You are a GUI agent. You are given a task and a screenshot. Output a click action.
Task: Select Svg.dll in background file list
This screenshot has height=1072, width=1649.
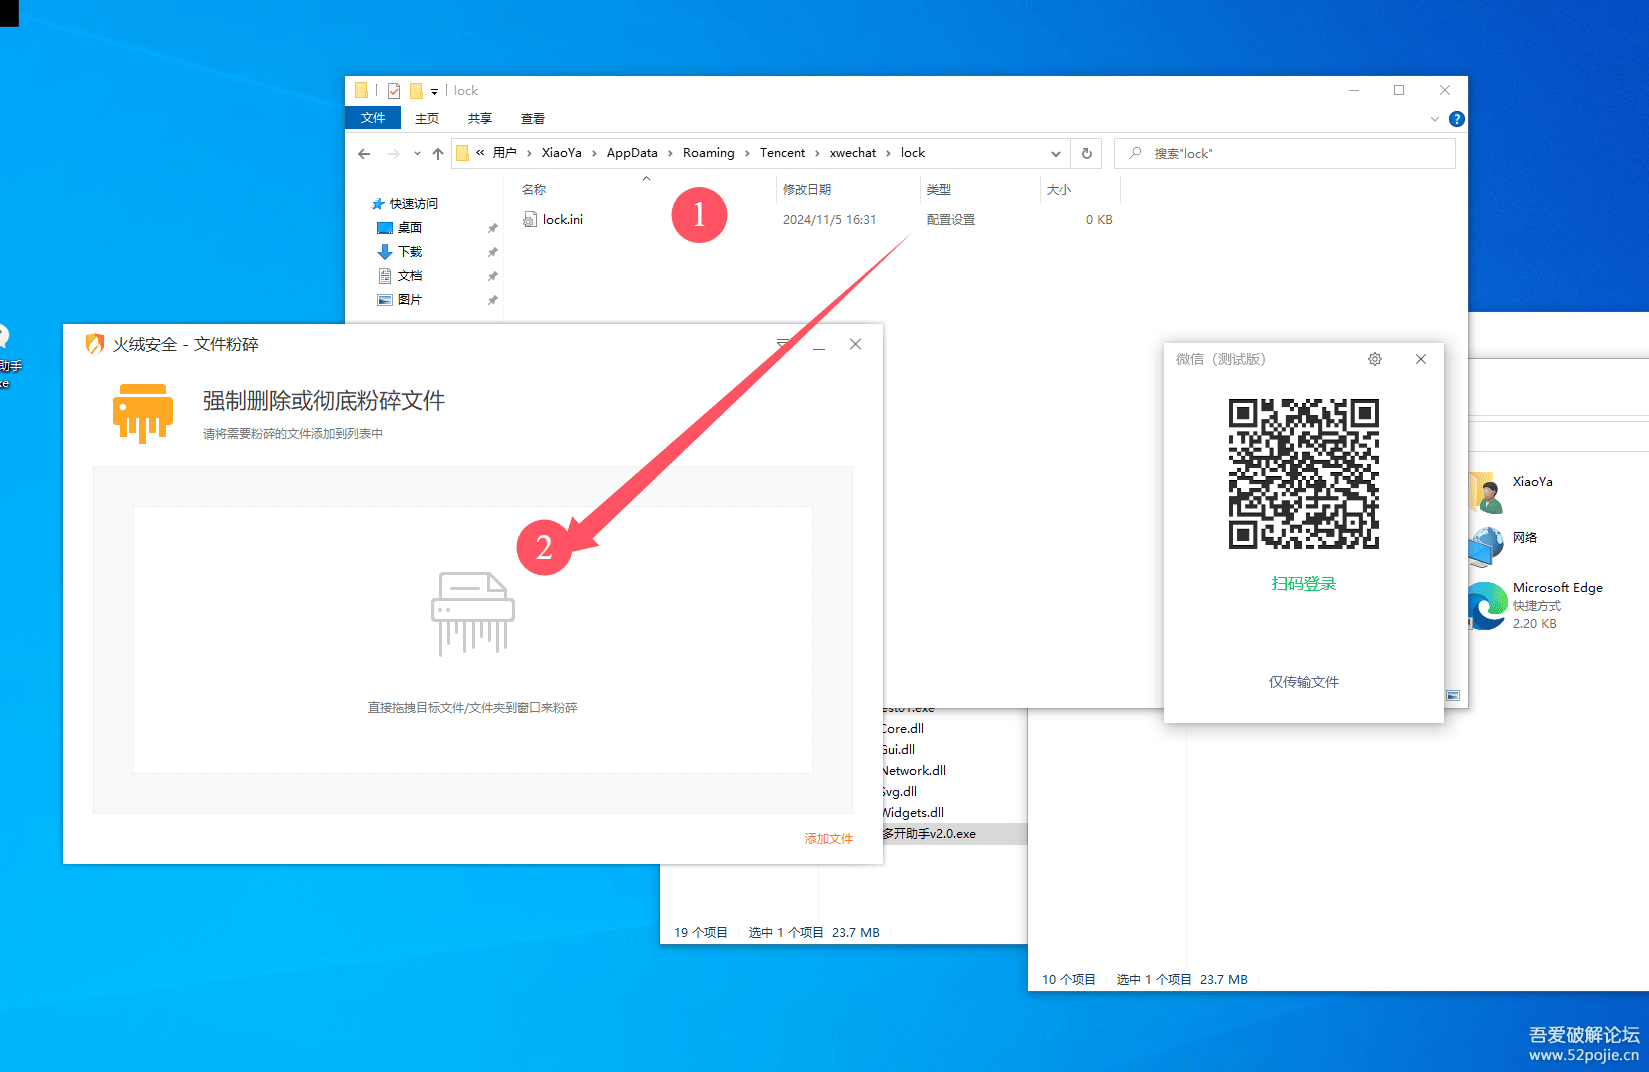[x=899, y=792]
